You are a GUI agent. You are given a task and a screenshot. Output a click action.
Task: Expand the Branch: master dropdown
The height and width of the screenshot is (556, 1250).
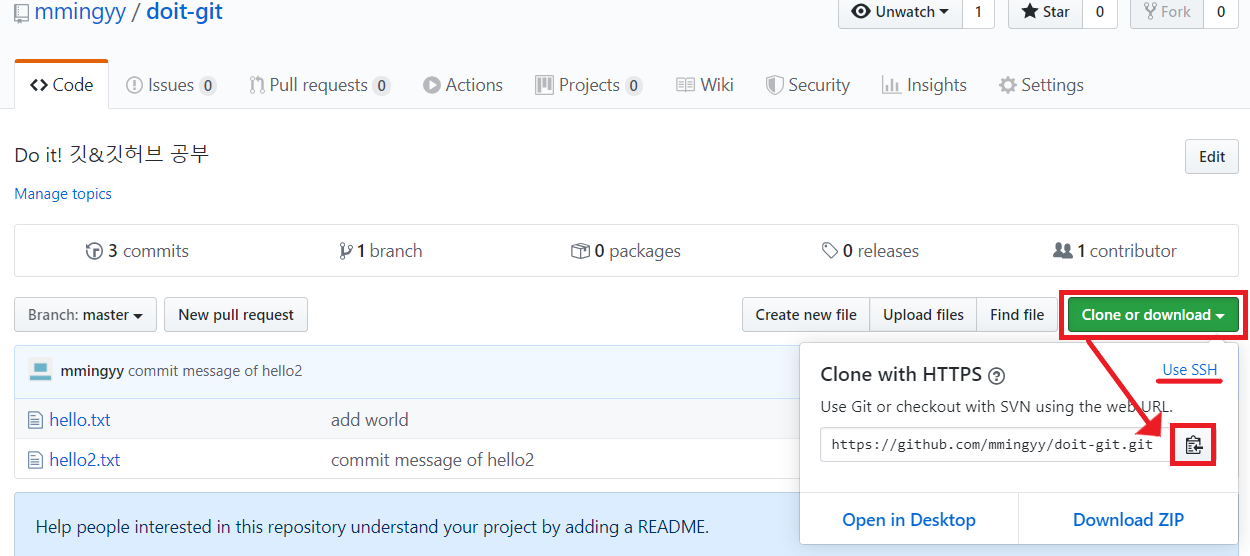click(85, 314)
